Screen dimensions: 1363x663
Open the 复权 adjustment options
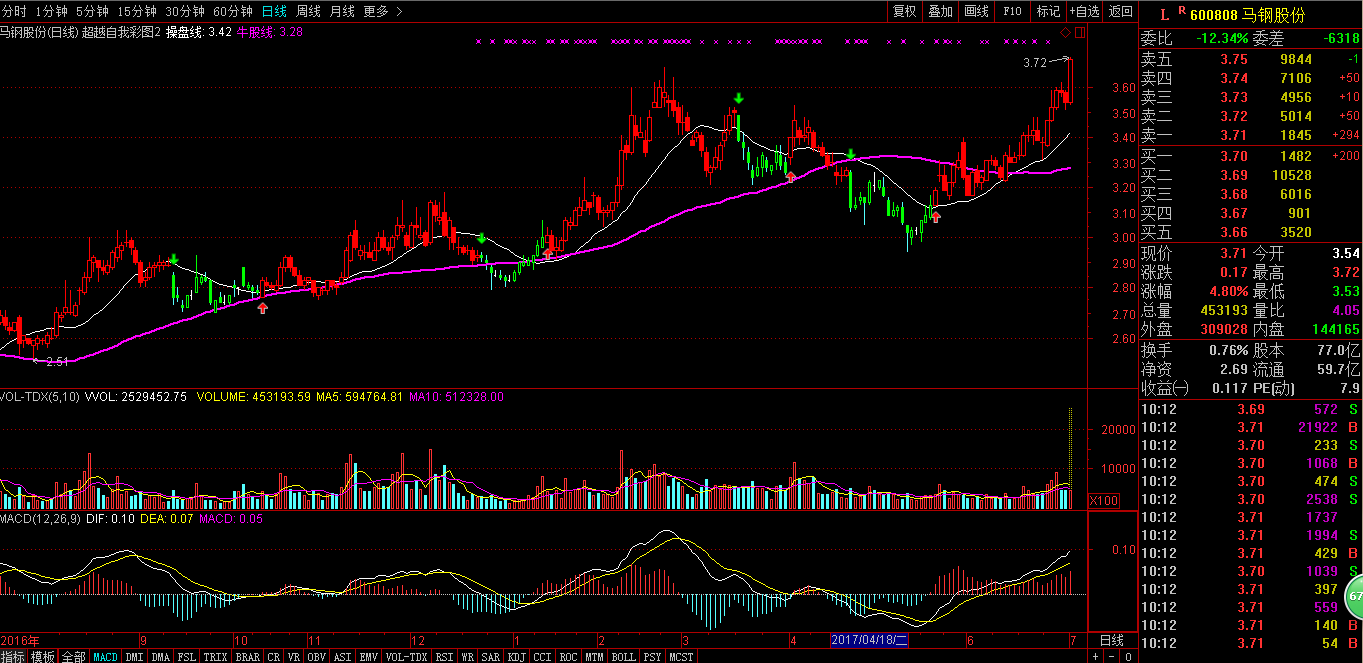coord(904,11)
